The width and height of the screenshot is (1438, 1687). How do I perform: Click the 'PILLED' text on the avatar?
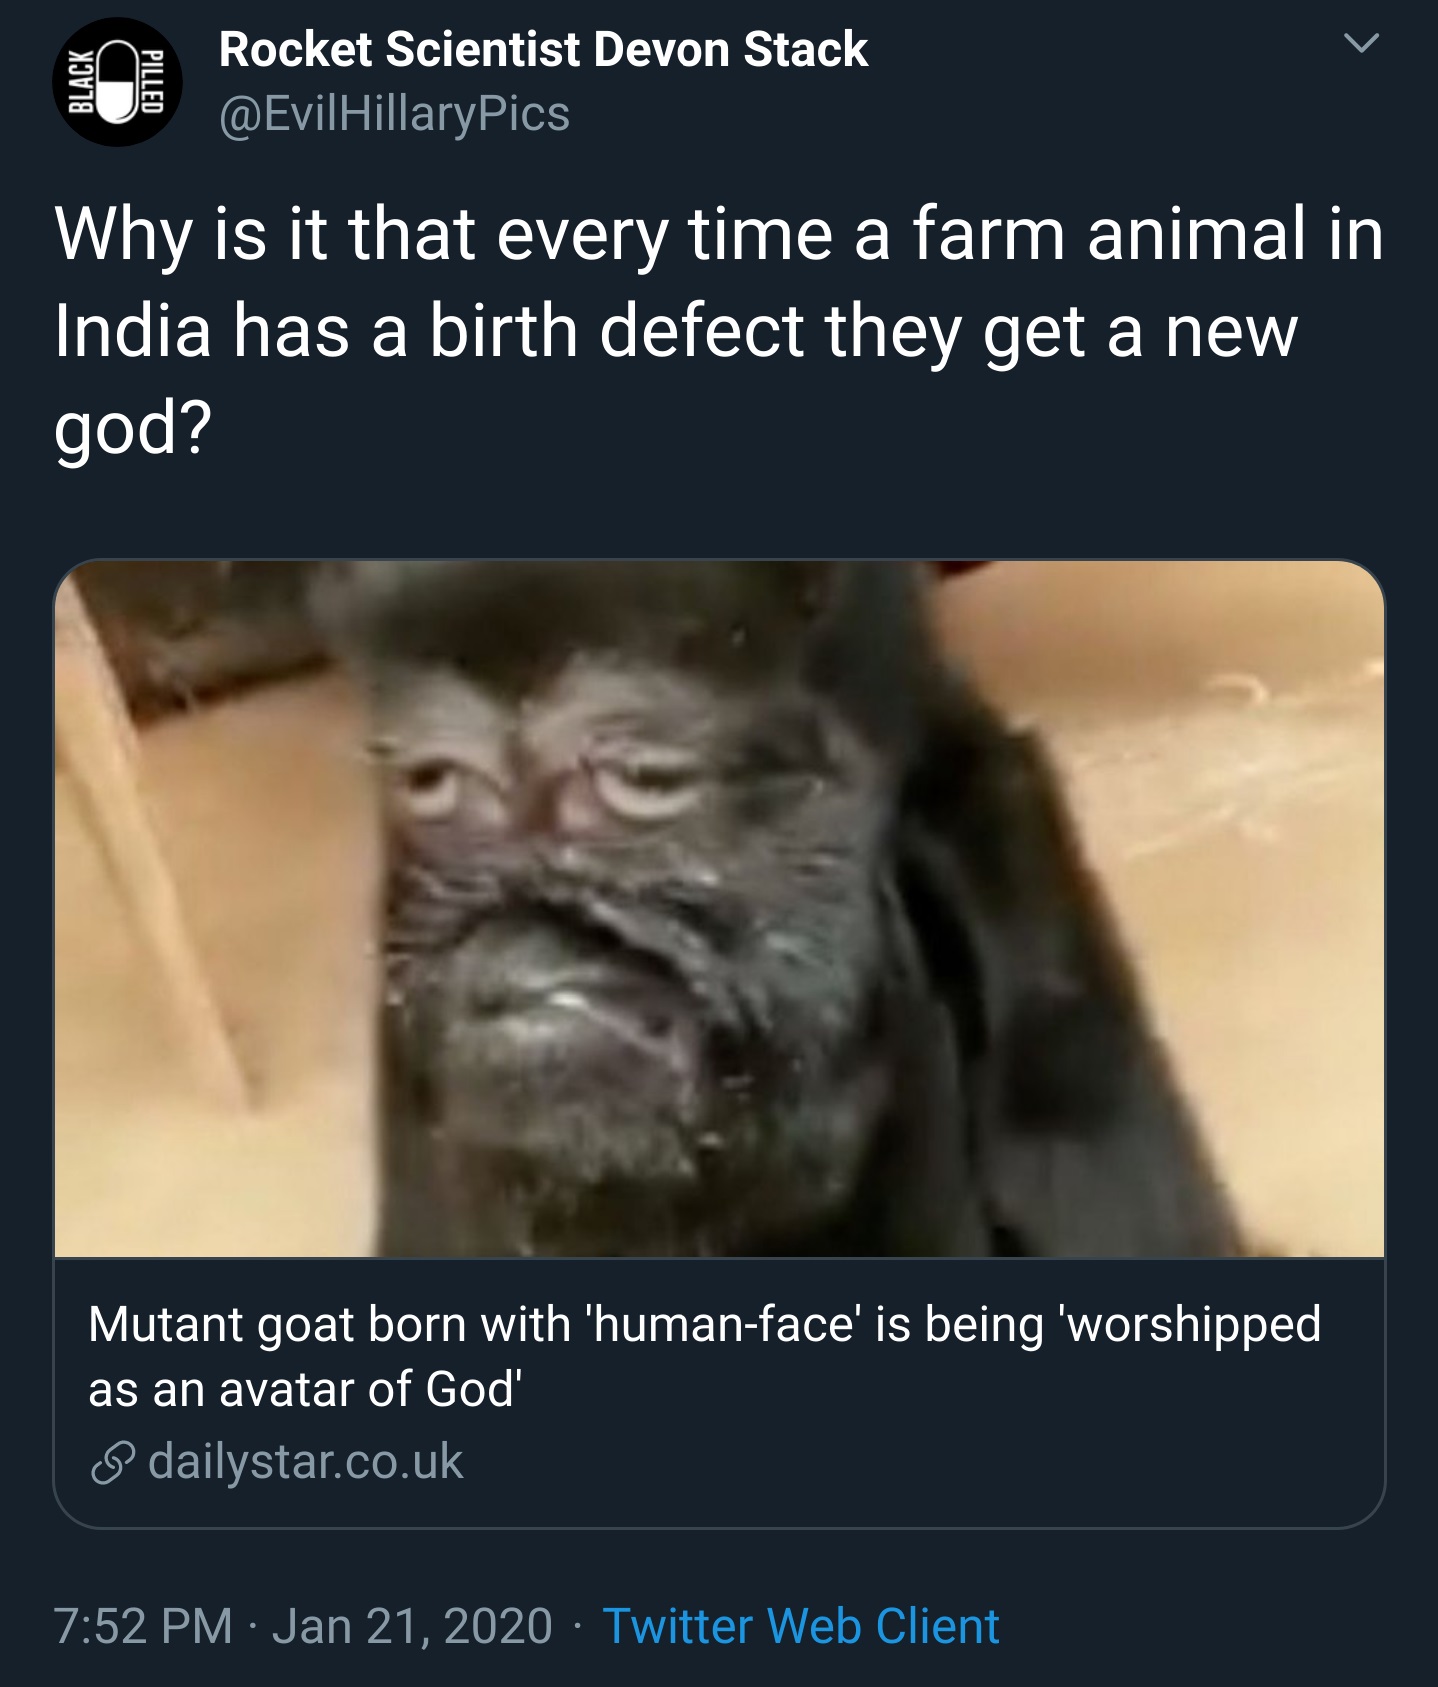151,82
